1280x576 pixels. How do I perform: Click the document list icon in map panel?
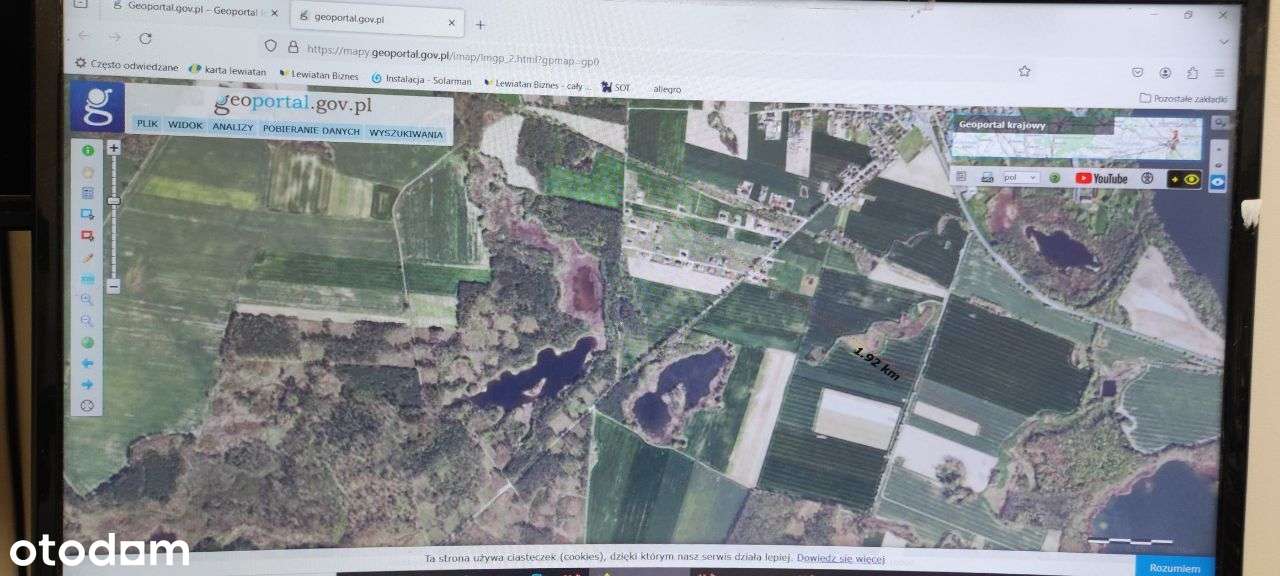click(x=961, y=176)
